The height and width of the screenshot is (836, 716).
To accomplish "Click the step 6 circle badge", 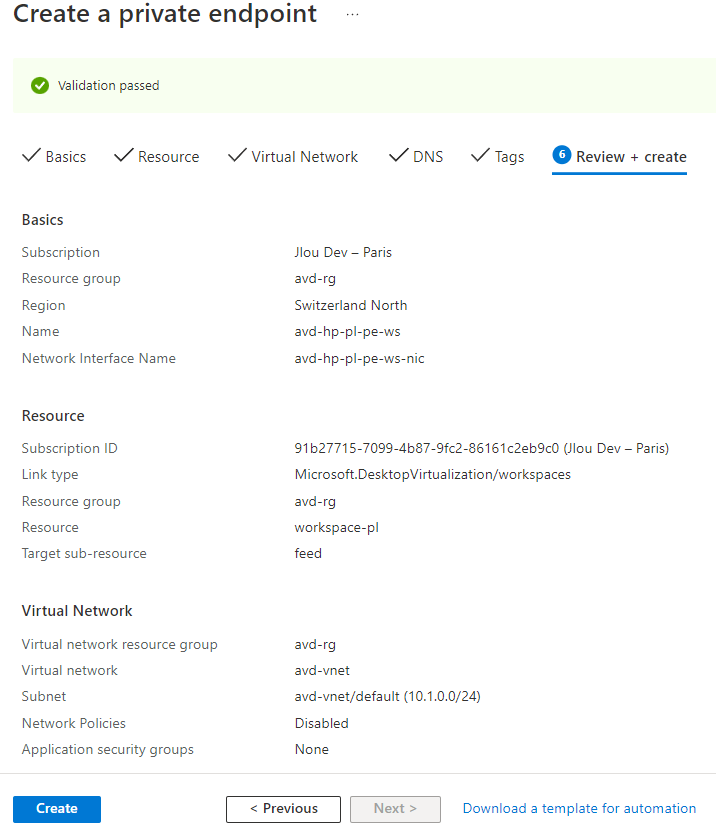I will pos(562,155).
